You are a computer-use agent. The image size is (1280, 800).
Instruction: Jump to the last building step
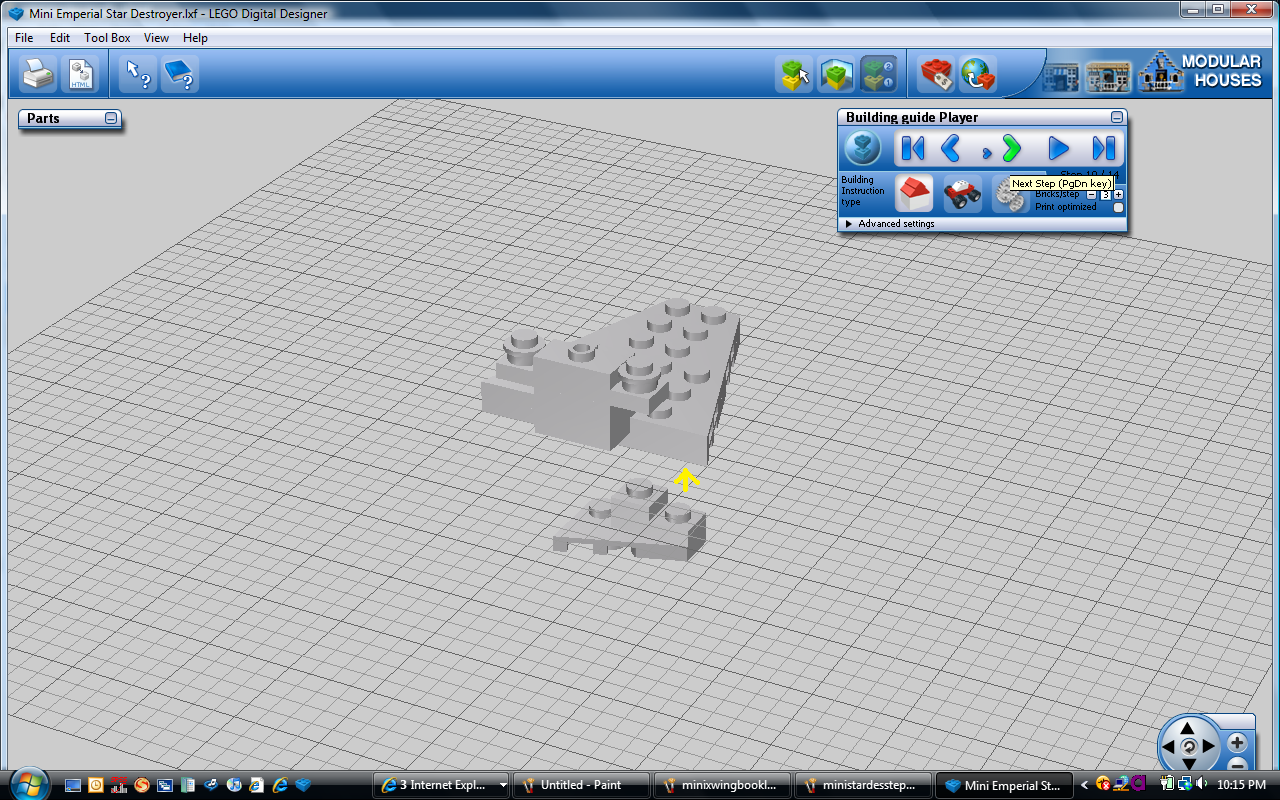click(x=1103, y=149)
